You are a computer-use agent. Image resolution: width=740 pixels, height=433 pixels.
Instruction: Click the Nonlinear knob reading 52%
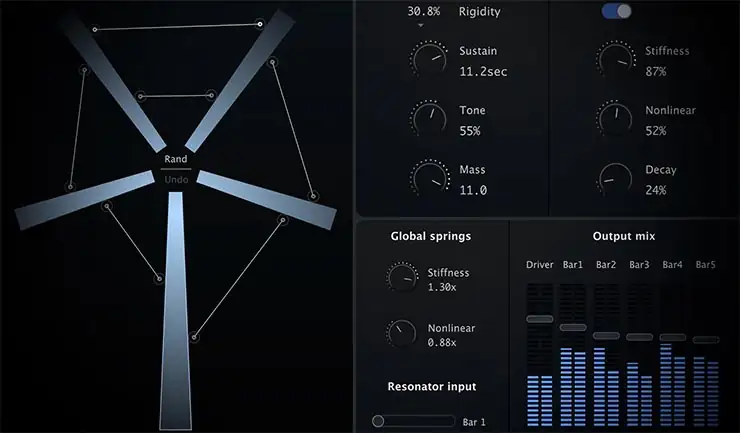click(x=615, y=119)
